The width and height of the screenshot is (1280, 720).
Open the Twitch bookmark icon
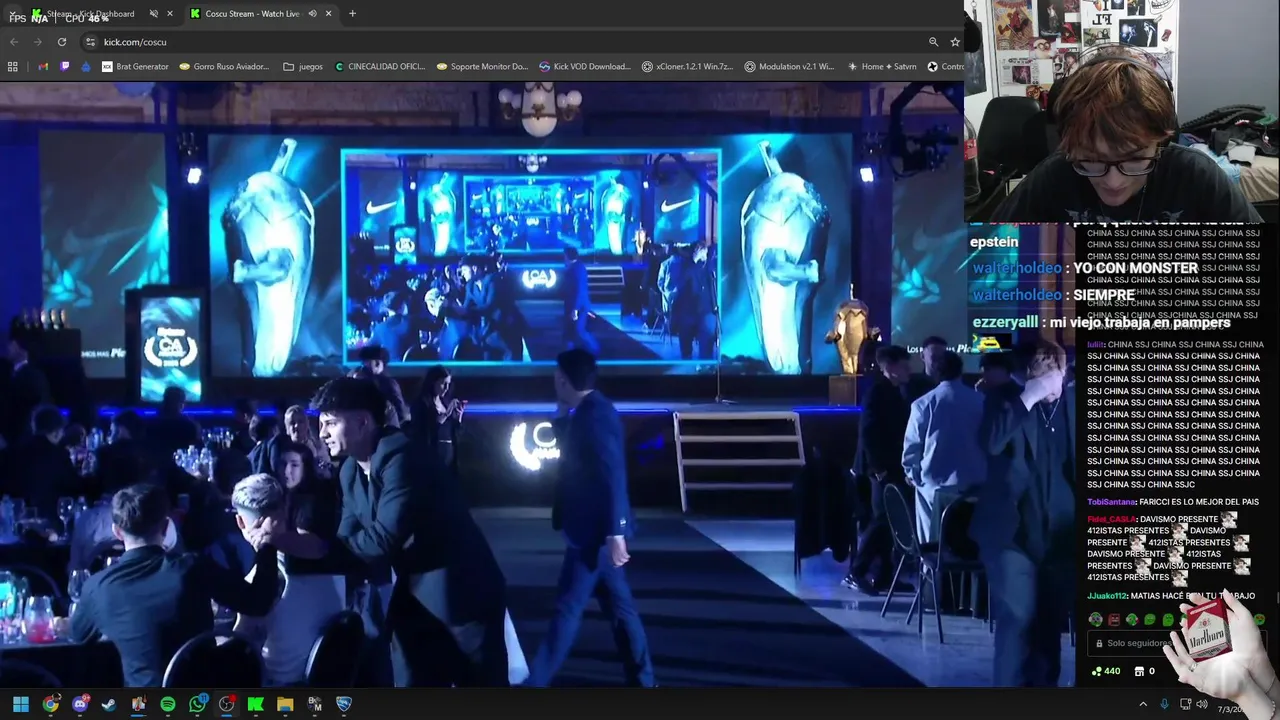[x=65, y=67]
